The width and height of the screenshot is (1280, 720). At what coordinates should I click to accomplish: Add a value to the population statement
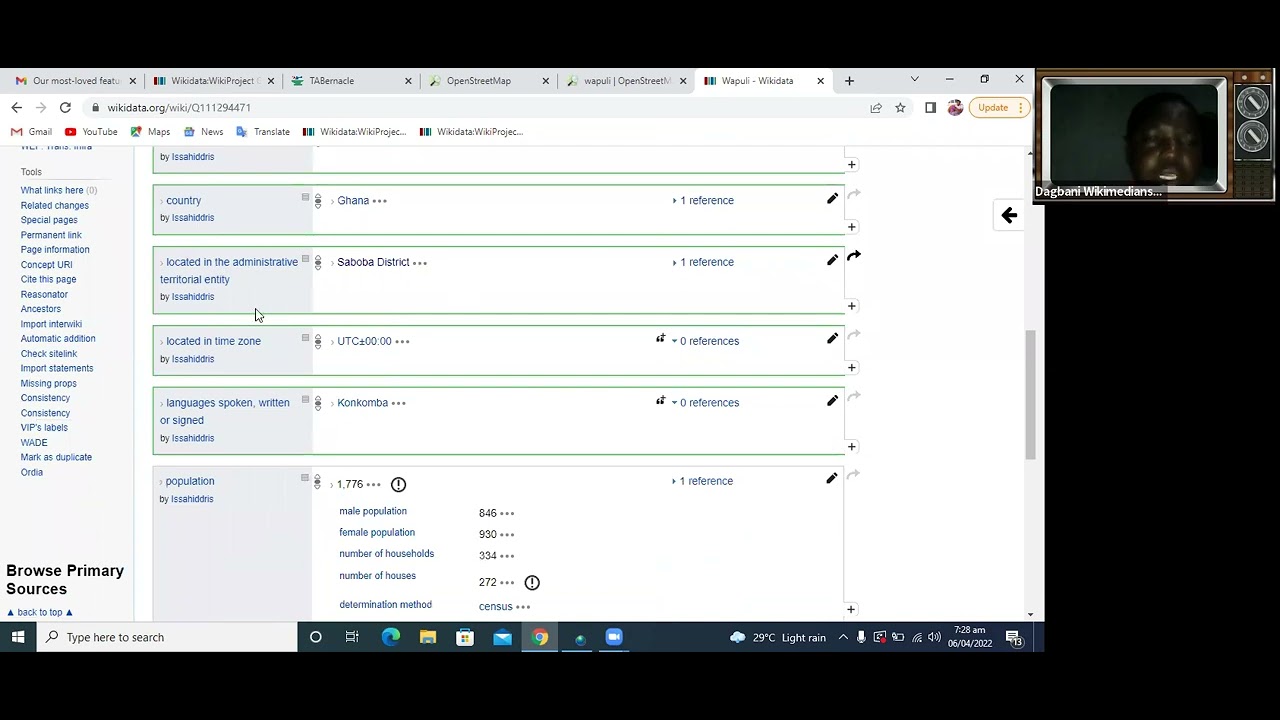point(851,609)
